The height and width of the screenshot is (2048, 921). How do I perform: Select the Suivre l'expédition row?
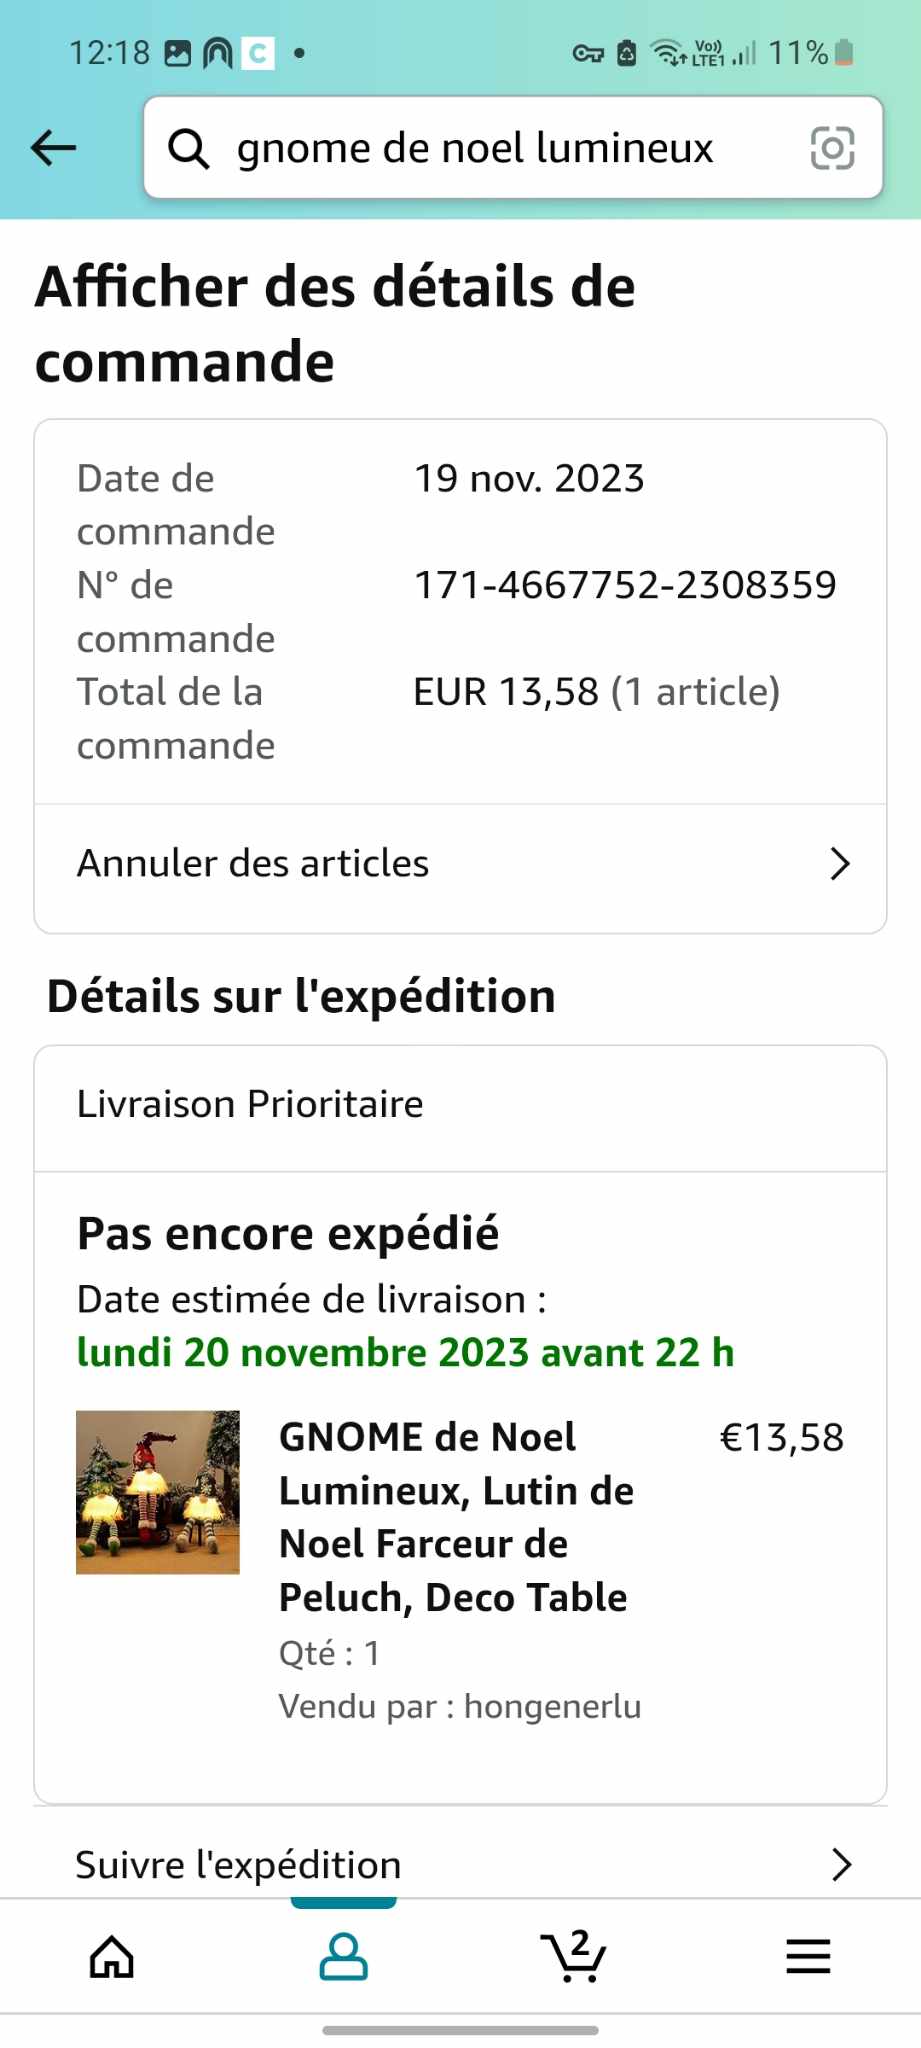tap(461, 1863)
